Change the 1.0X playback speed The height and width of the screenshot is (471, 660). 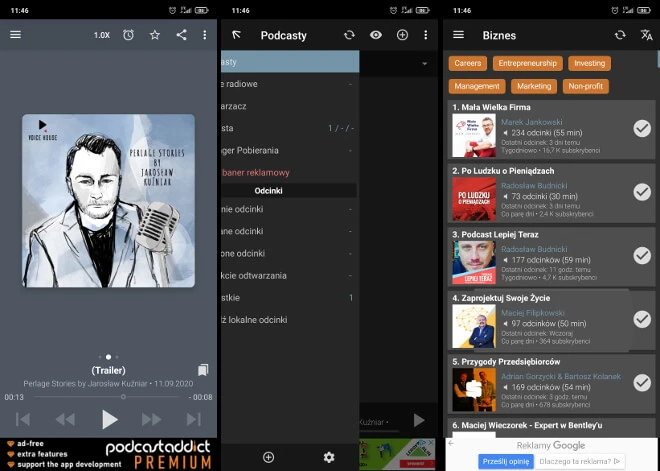pyautogui.click(x=101, y=35)
